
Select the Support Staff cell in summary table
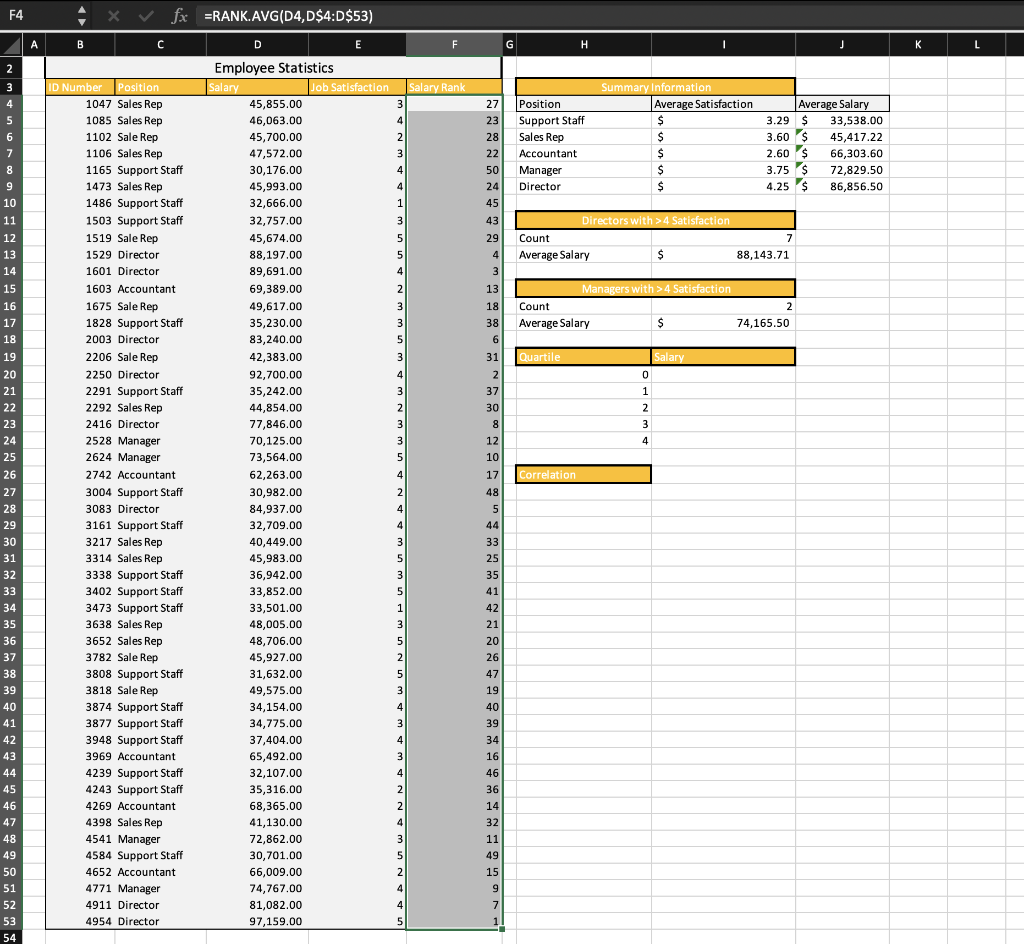point(584,121)
